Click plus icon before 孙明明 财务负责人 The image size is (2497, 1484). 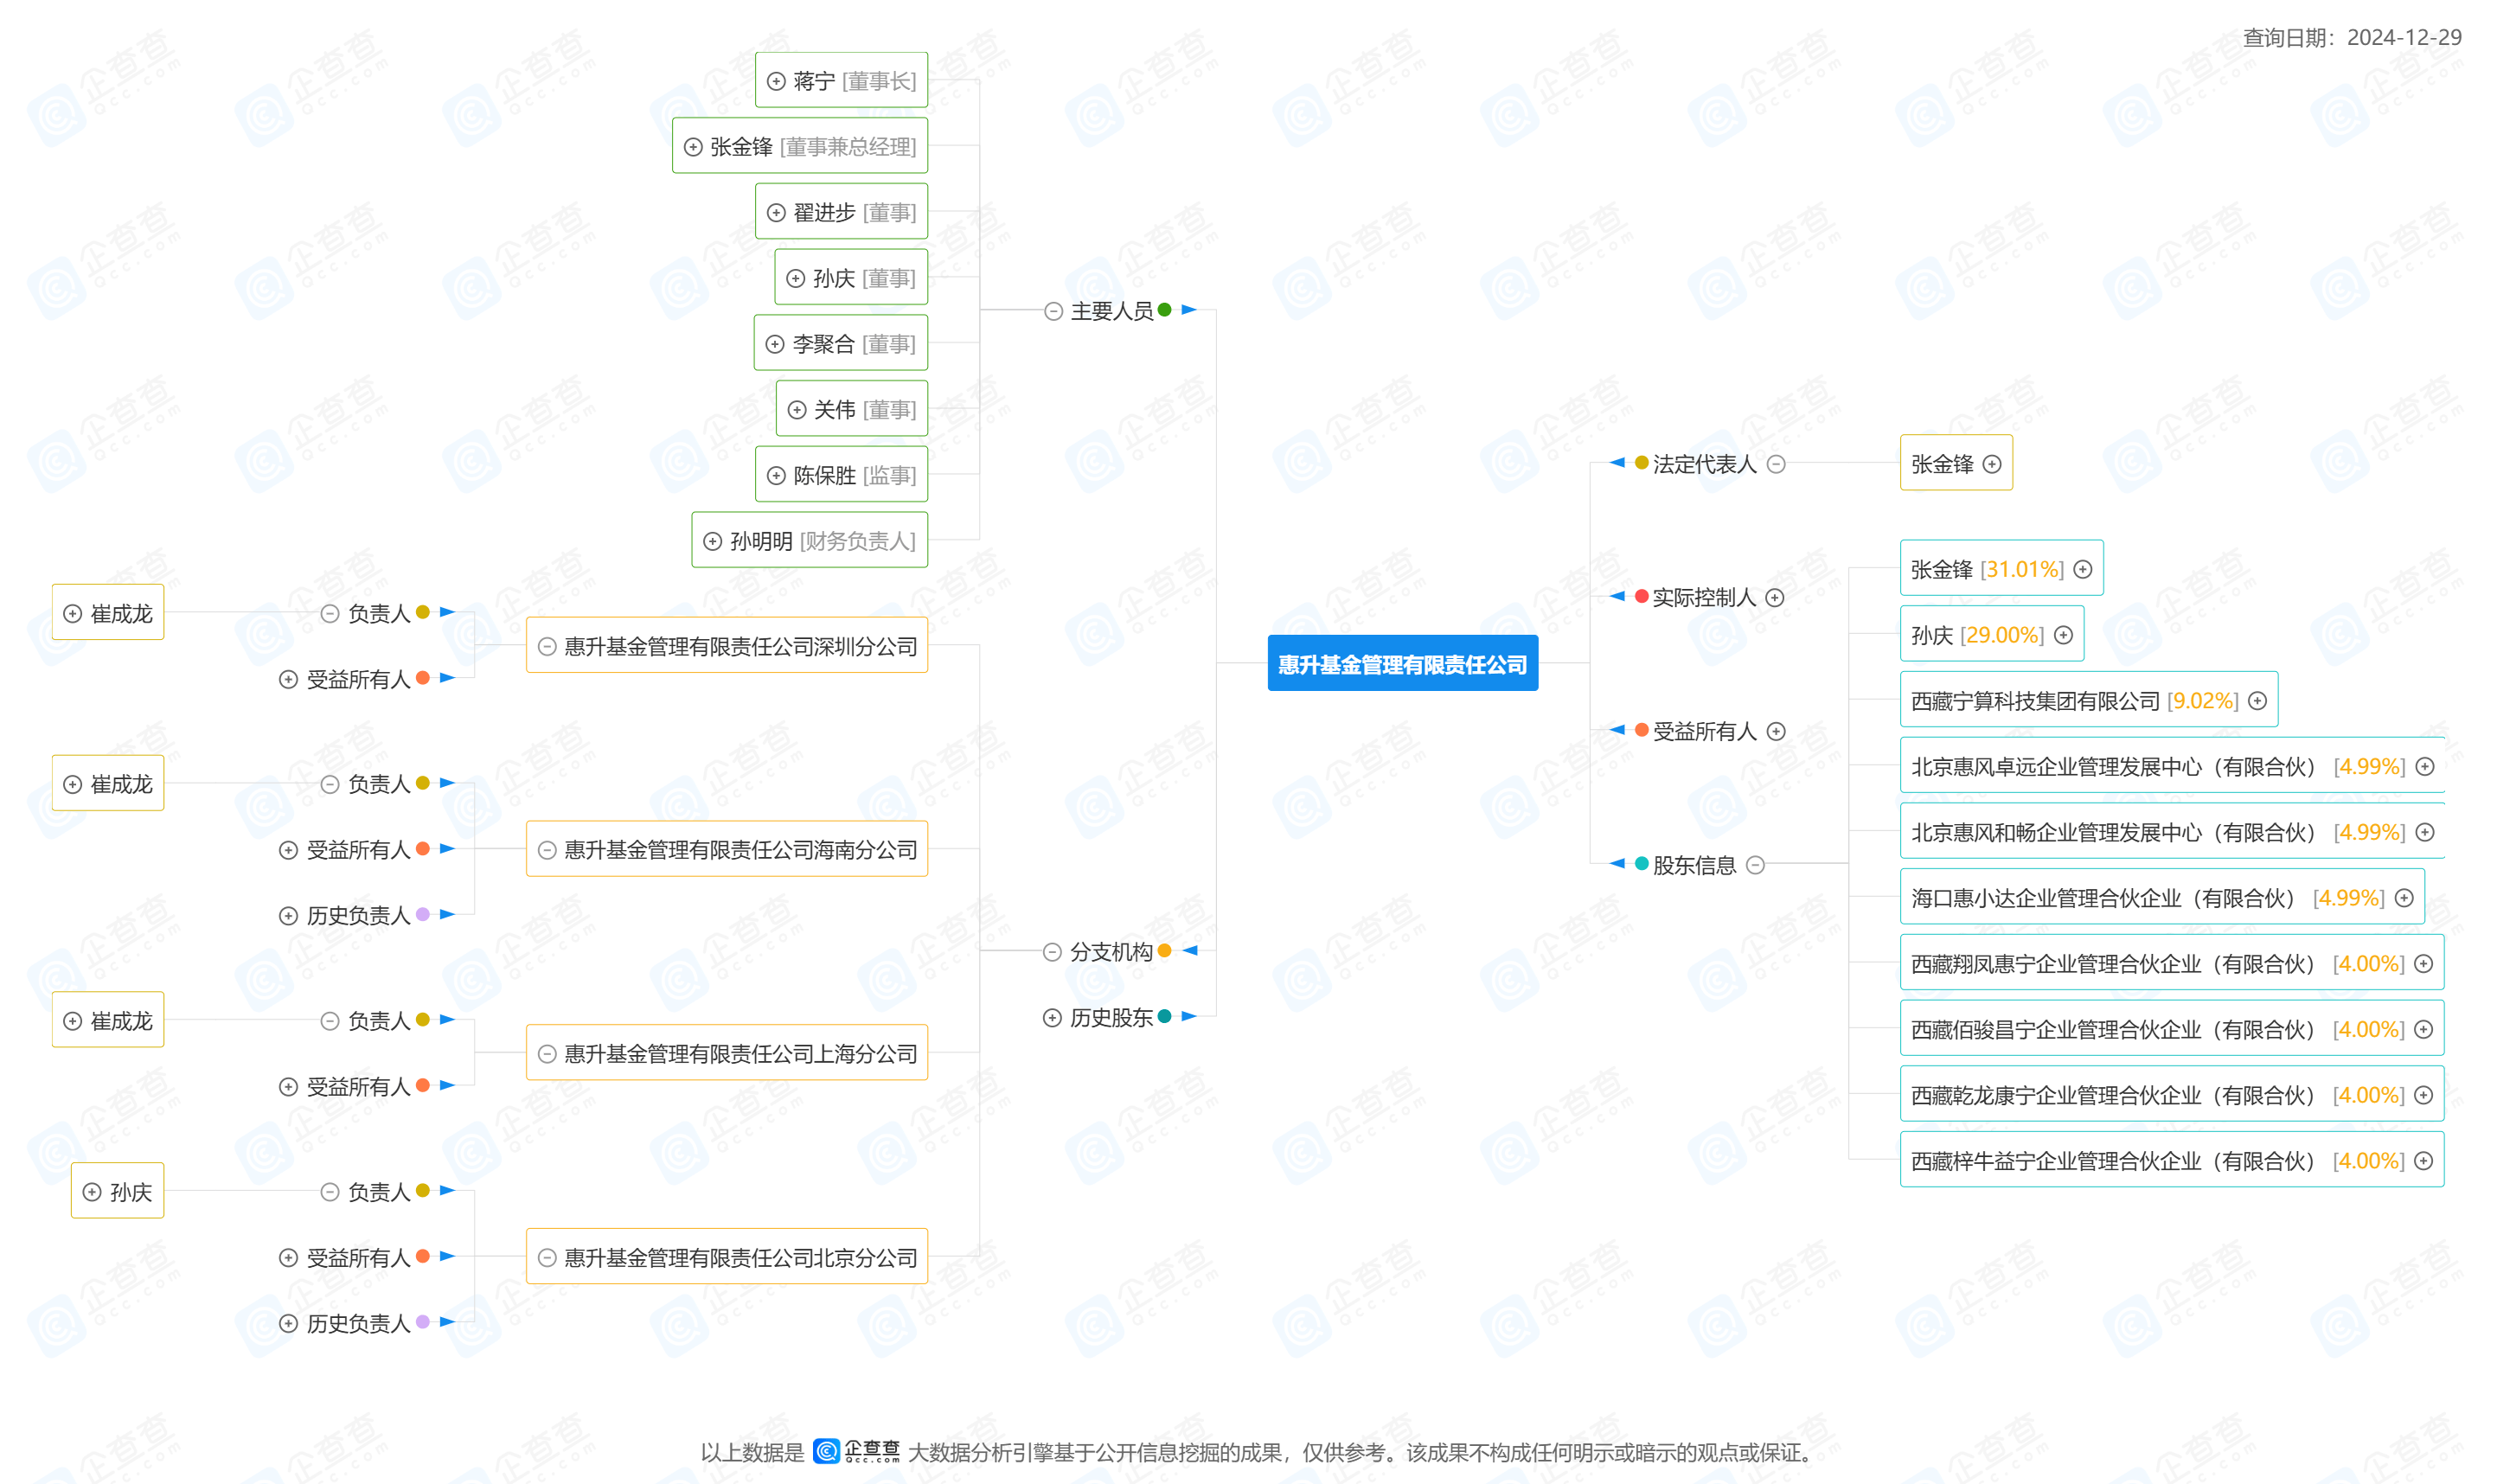pos(712,541)
